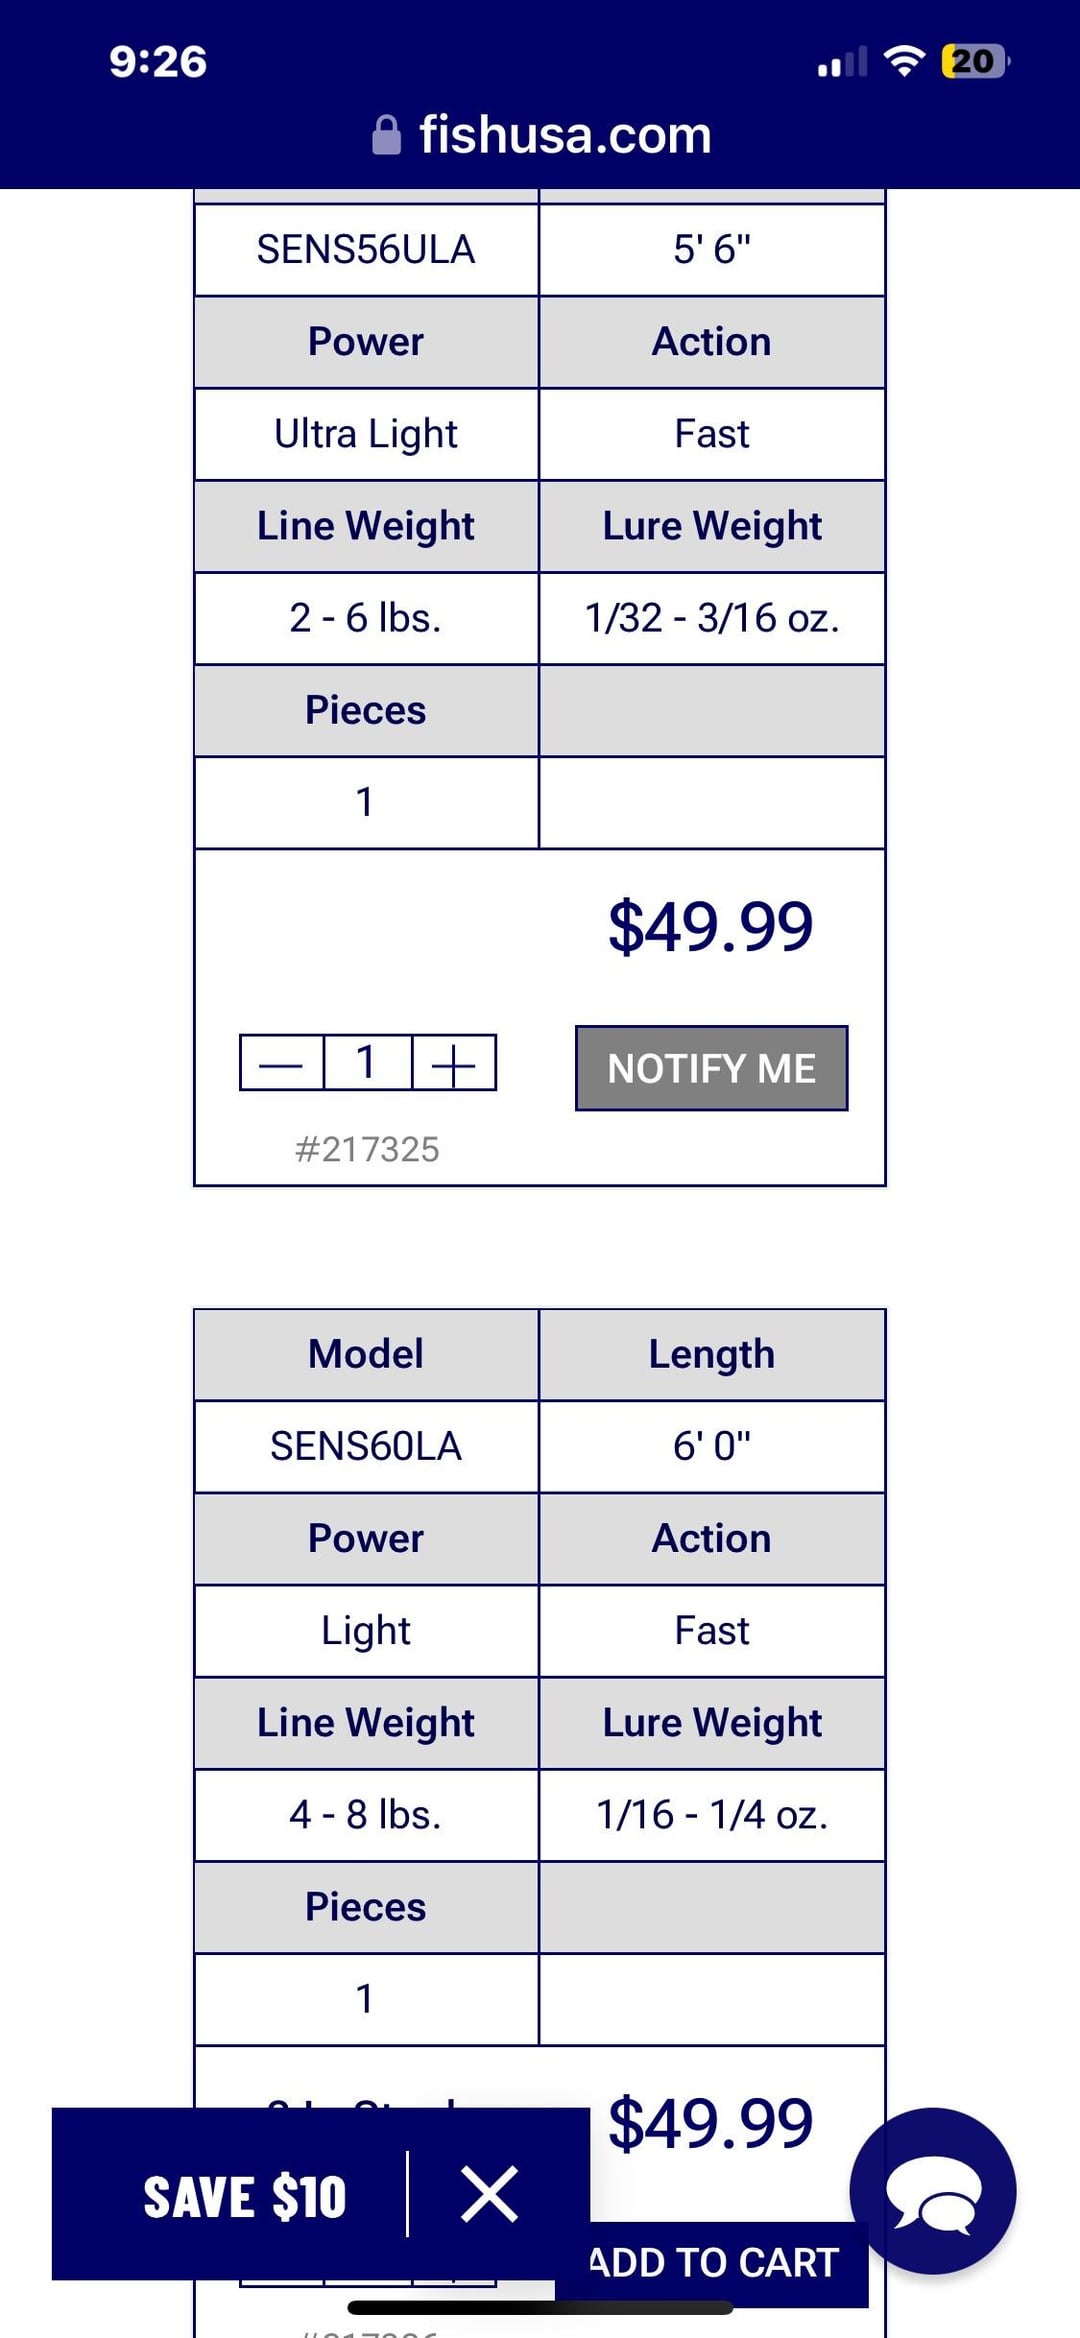The image size is (1080, 2338).
Task: Open the SAVE $10 offer banner
Action: coord(245,2197)
